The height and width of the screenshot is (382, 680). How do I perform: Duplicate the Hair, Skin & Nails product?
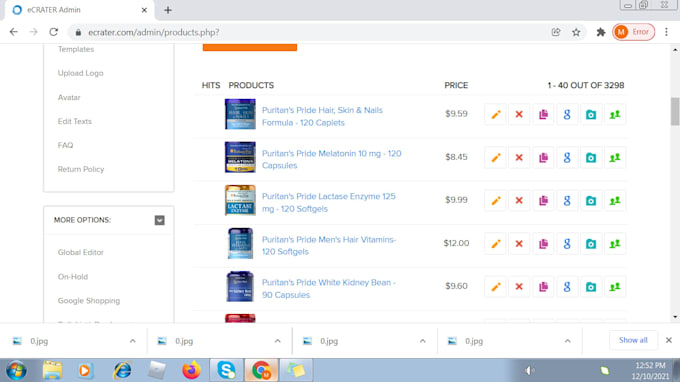[543, 114]
